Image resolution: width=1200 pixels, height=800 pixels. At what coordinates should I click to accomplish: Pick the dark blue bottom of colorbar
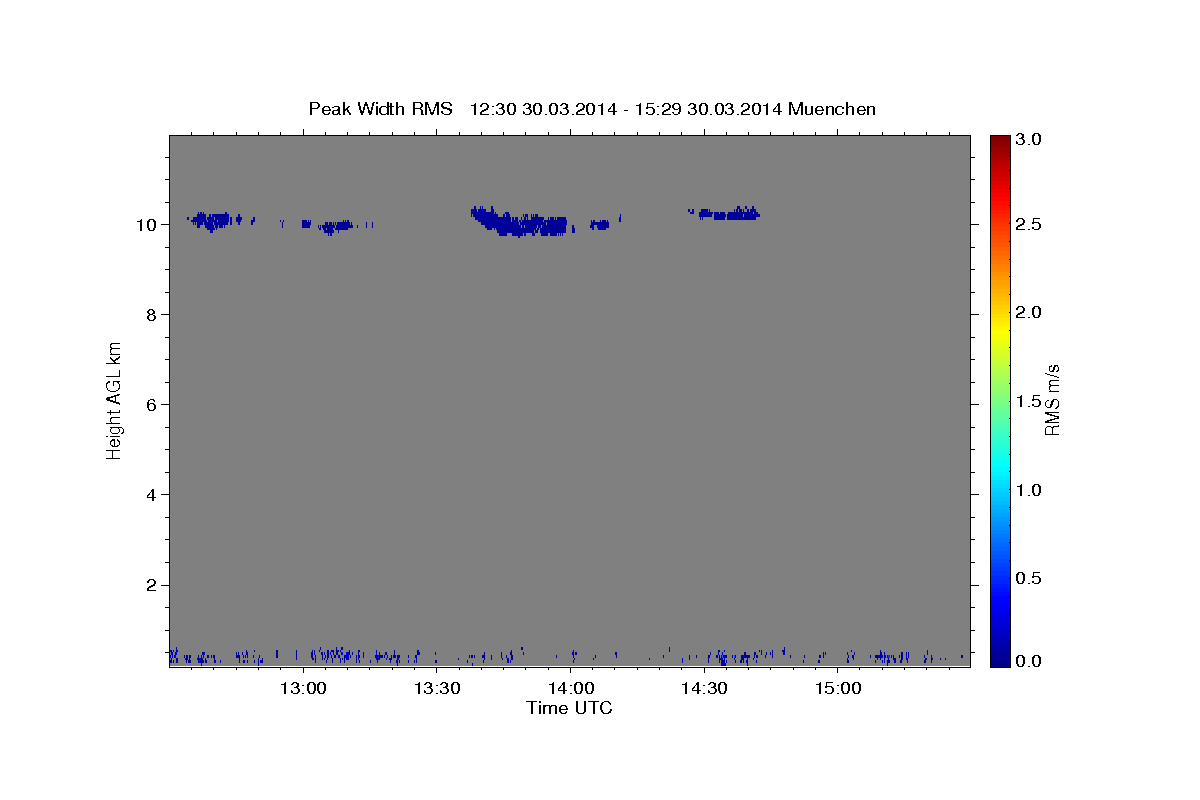coord(1000,658)
